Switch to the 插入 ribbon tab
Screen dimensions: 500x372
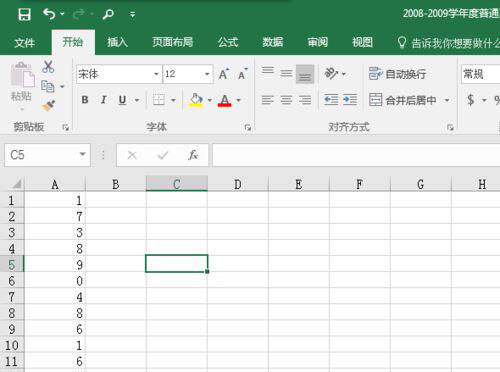pos(118,42)
